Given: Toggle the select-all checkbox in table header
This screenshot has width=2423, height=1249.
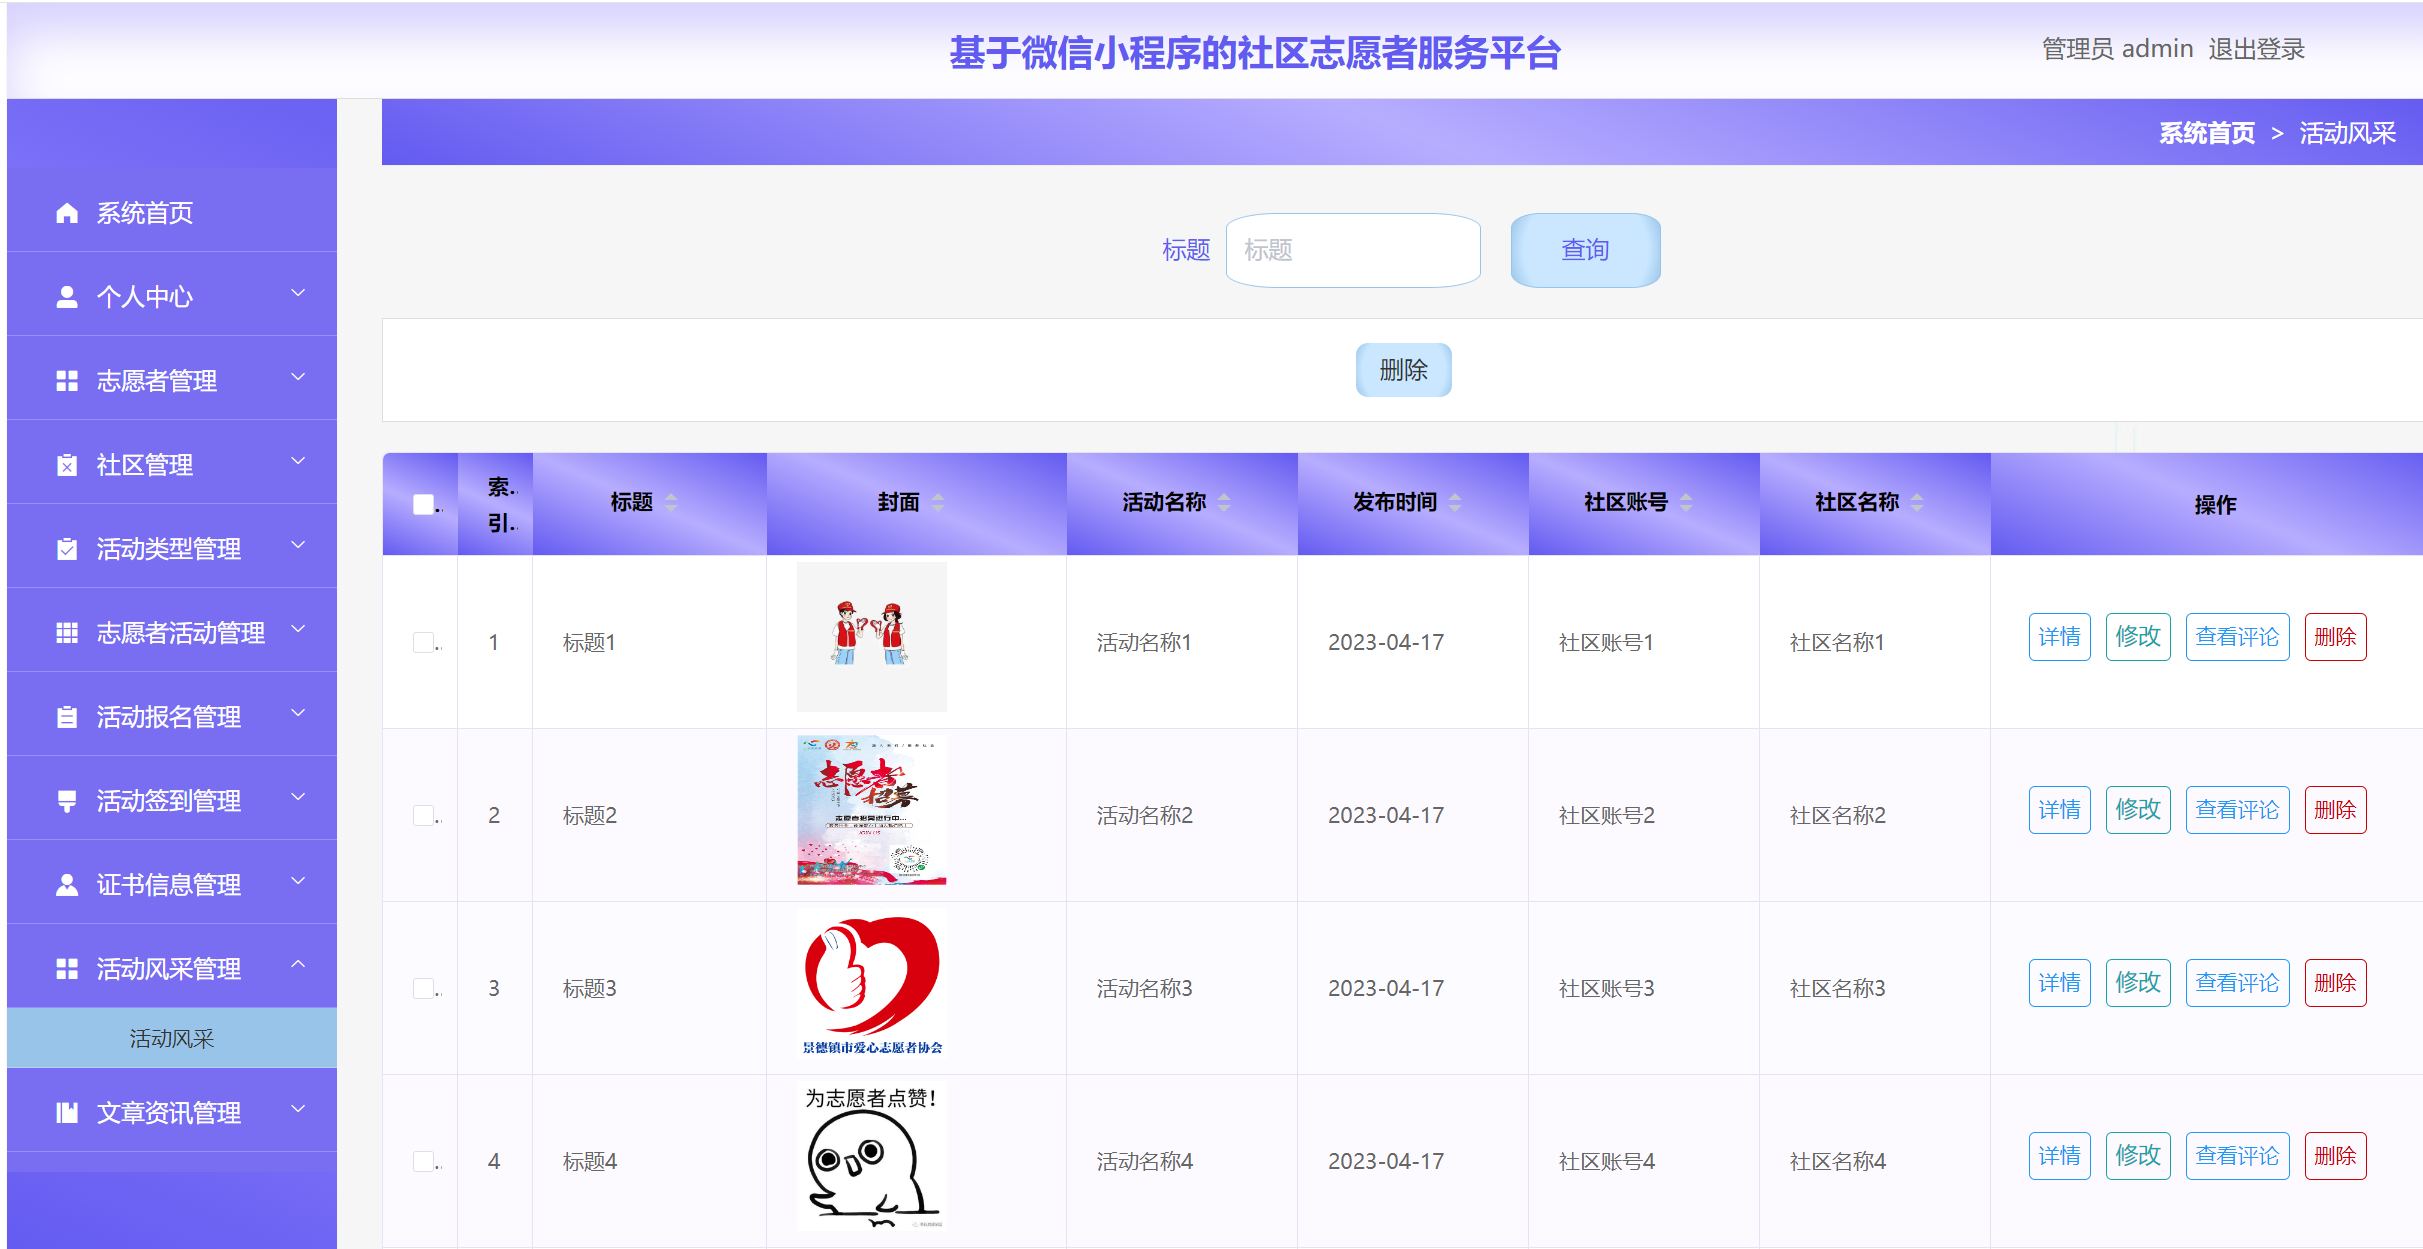Looking at the screenshot, I should [x=423, y=504].
